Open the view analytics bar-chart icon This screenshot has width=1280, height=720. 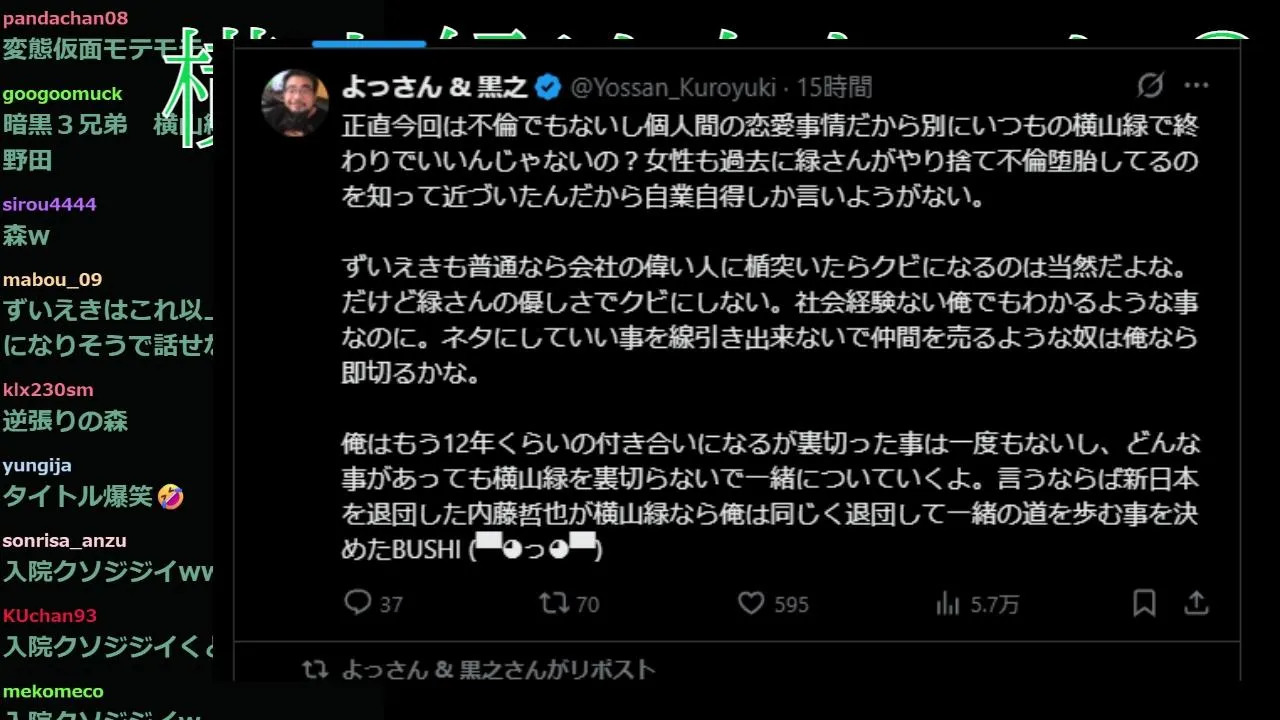click(947, 603)
